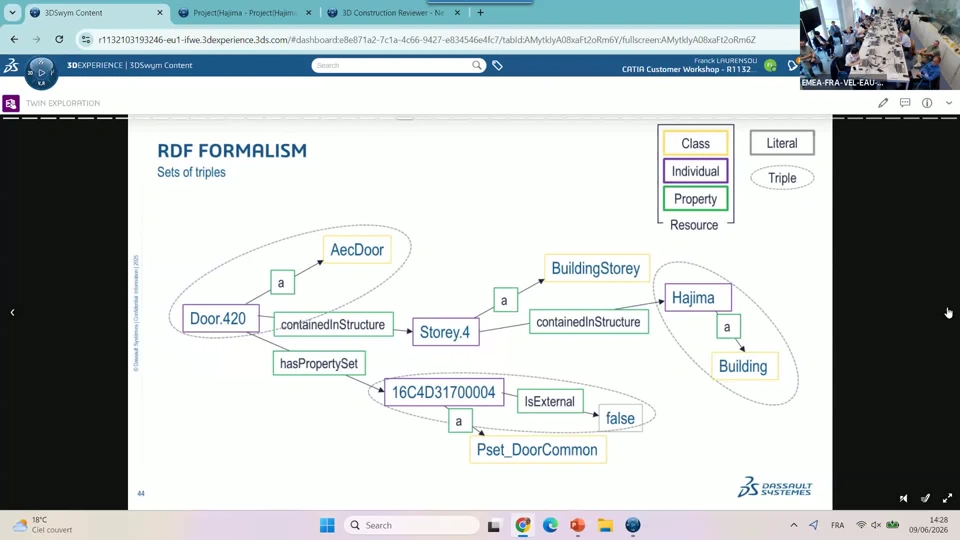Reload the current page
This screenshot has height=540, width=960.
59,39
